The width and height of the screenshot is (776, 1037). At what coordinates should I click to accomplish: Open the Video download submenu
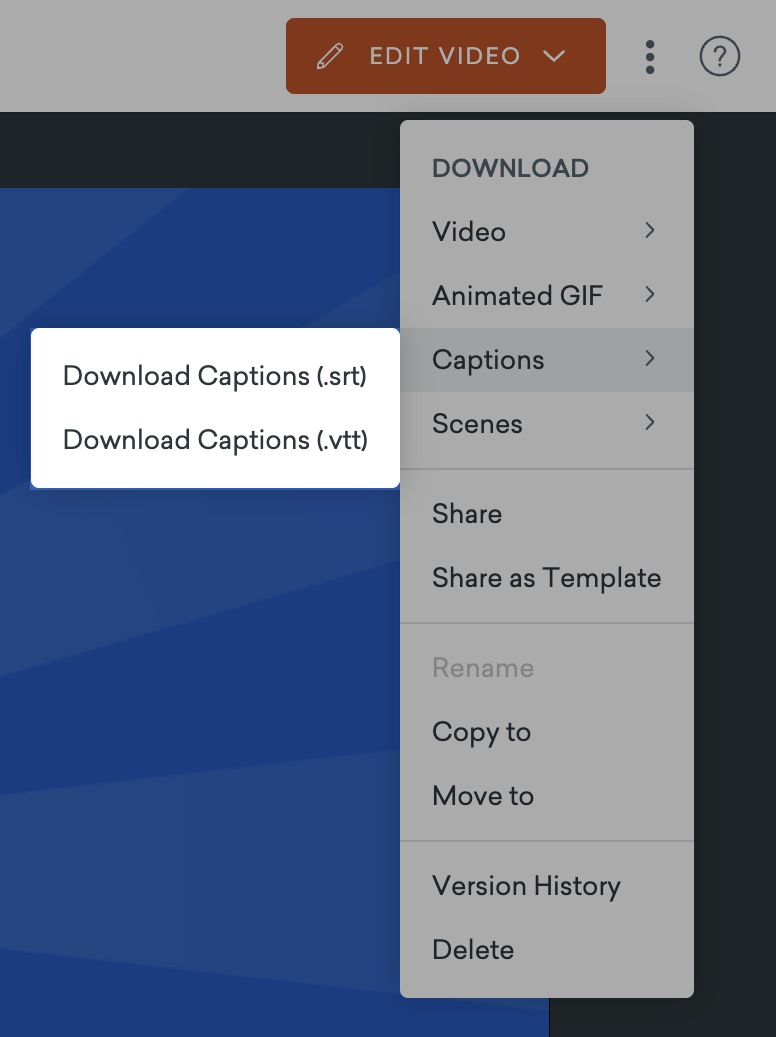coord(546,231)
